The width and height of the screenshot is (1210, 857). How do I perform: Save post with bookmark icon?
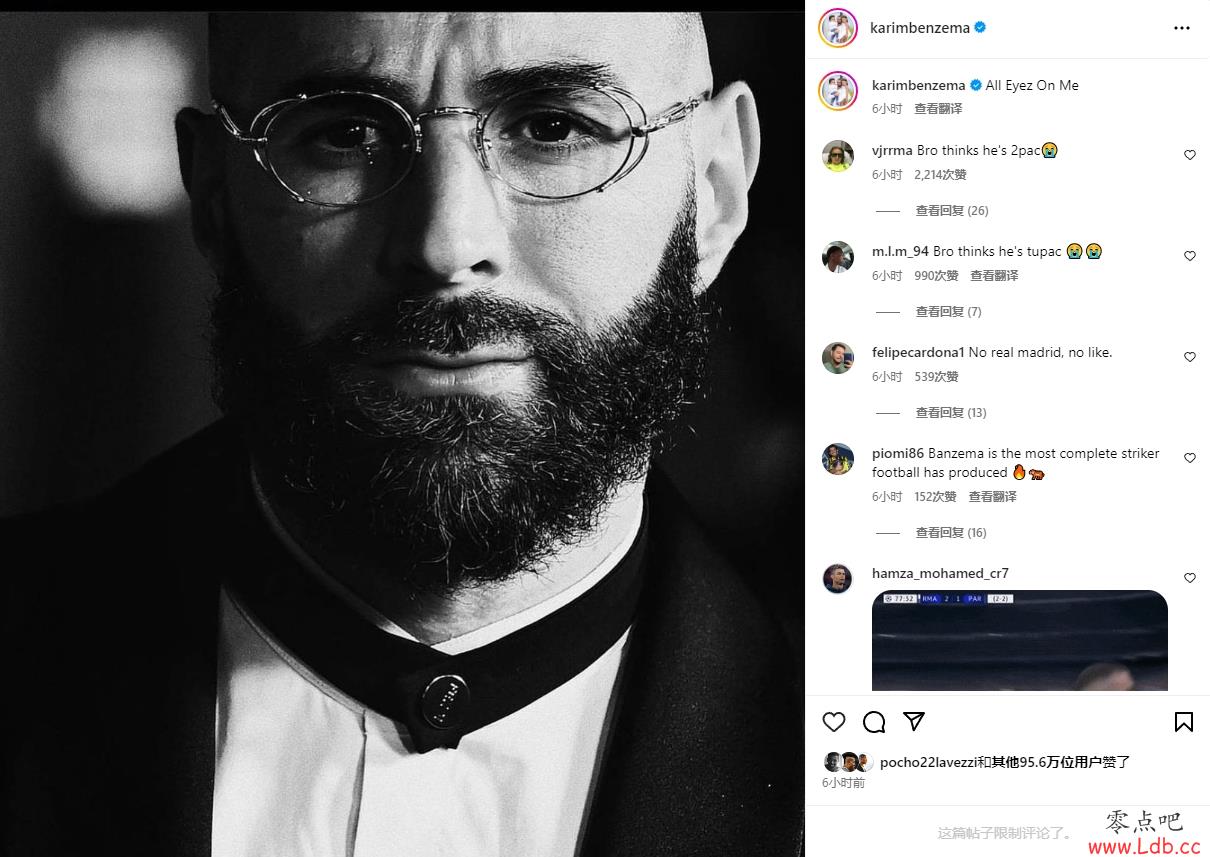tap(1184, 722)
